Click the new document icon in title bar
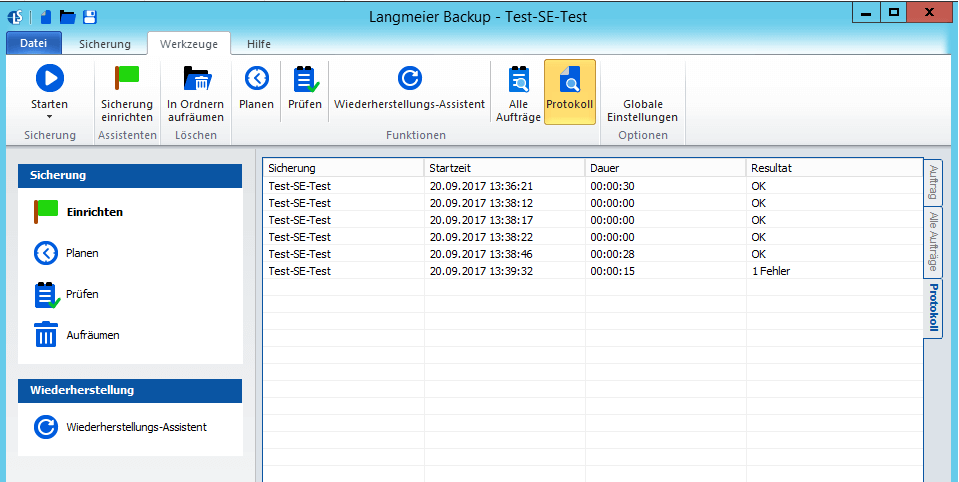The height and width of the screenshot is (482, 959). [x=46, y=17]
